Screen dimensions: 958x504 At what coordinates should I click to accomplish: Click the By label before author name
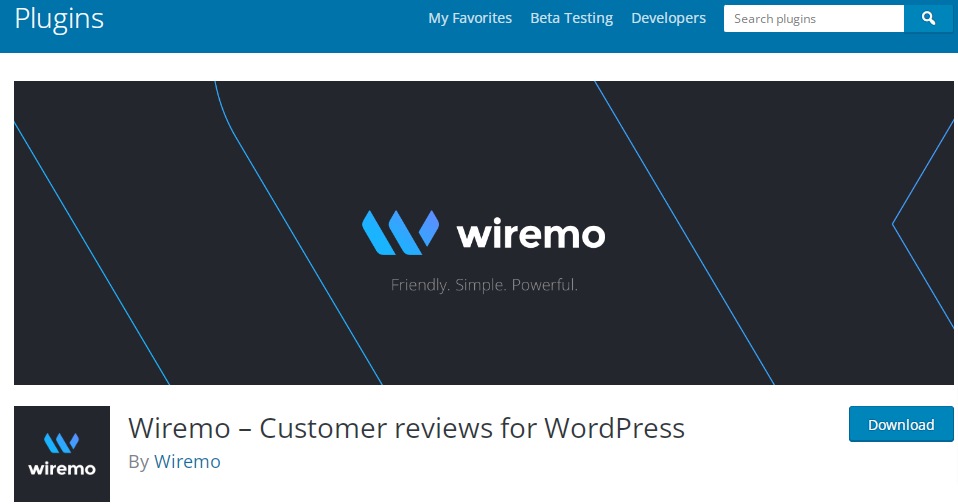pyautogui.click(x=139, y=462)
